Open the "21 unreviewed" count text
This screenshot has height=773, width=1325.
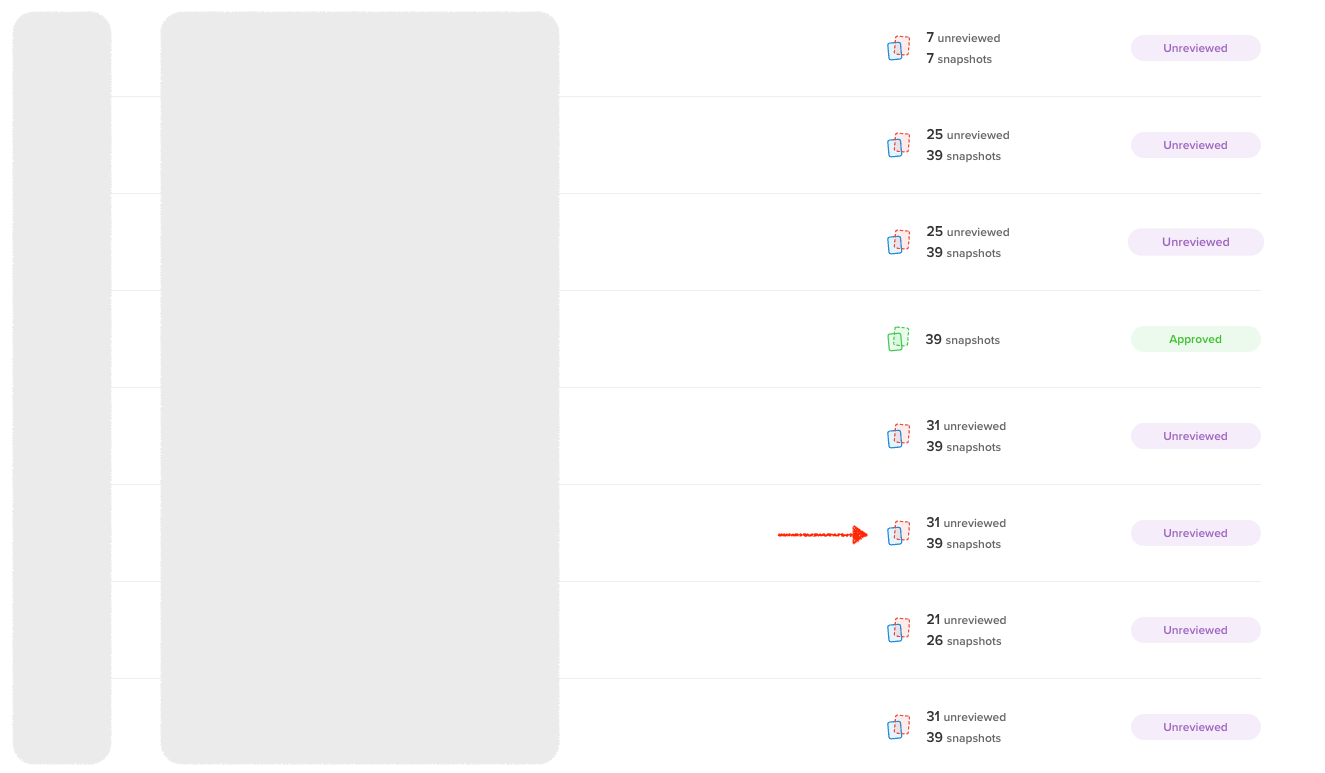coord(966,620)
